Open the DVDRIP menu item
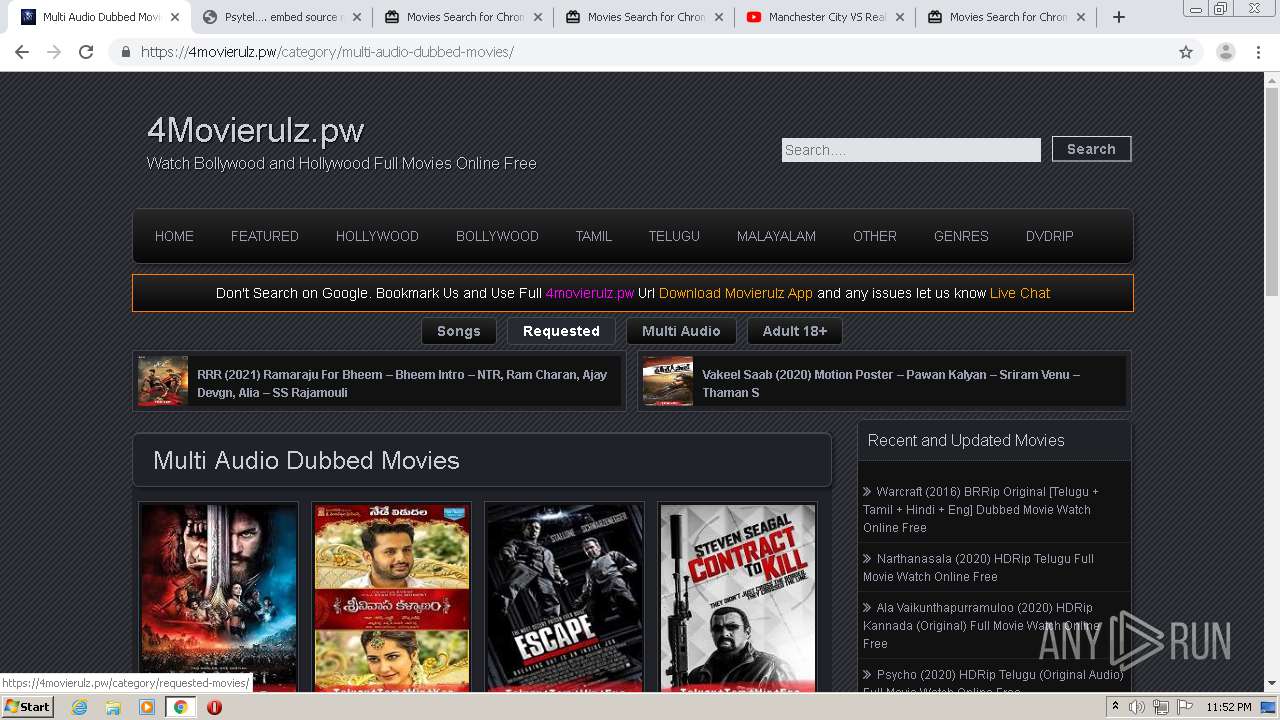 pos(1050,236)
